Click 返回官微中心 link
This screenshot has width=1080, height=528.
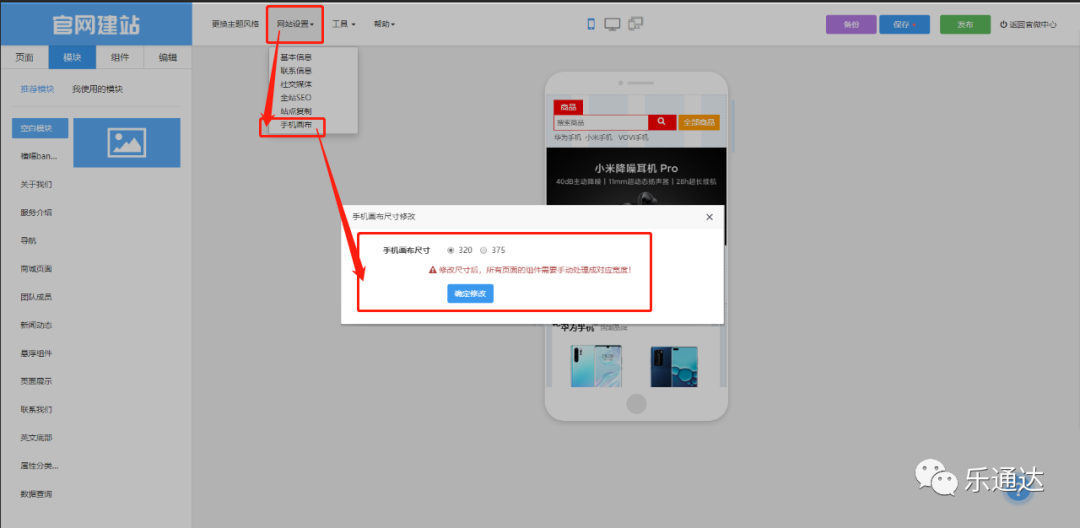pos(1028,24)
